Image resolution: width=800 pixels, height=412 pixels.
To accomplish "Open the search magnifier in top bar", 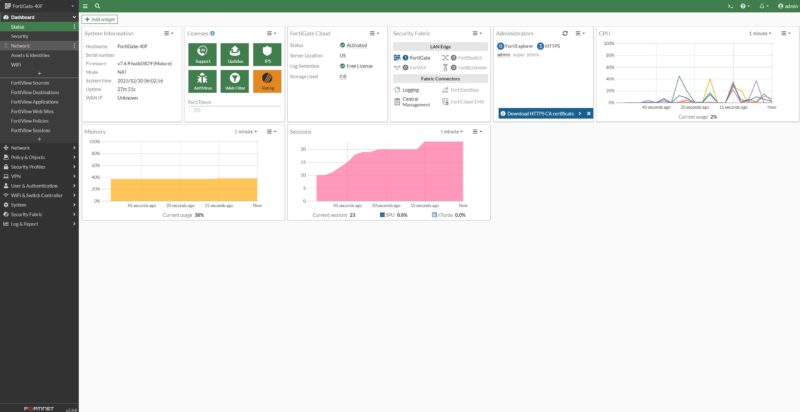I will (97, 6).
